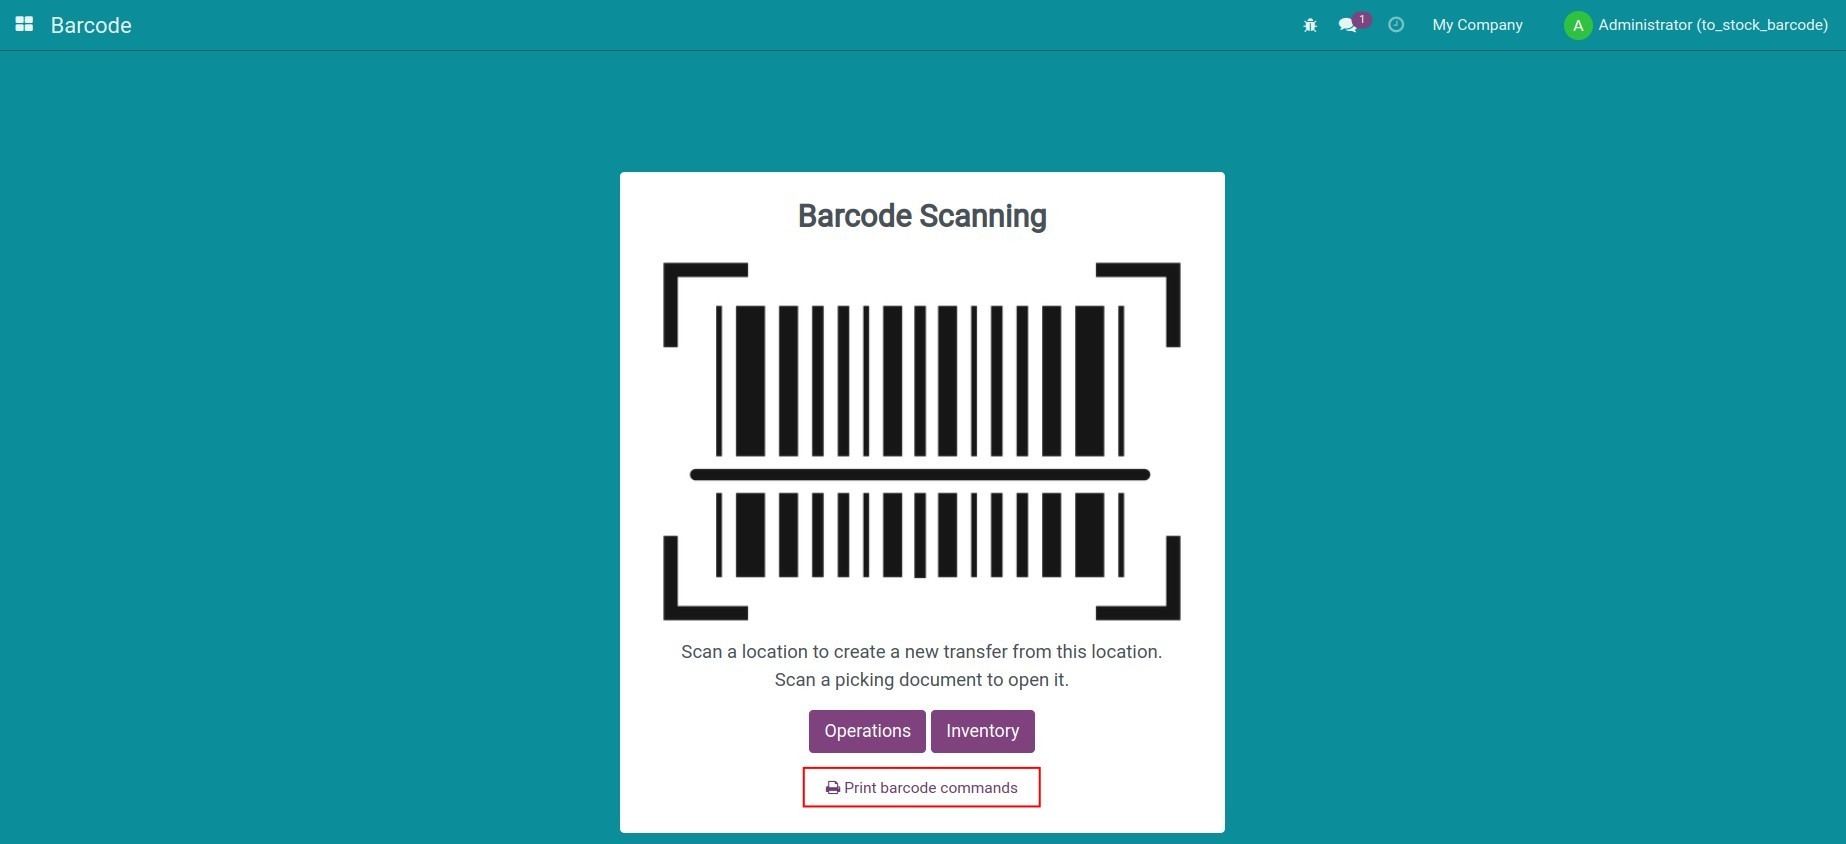
Task: Open Print barcode commands
Action: pyautogui.click(x=921, y=787)
